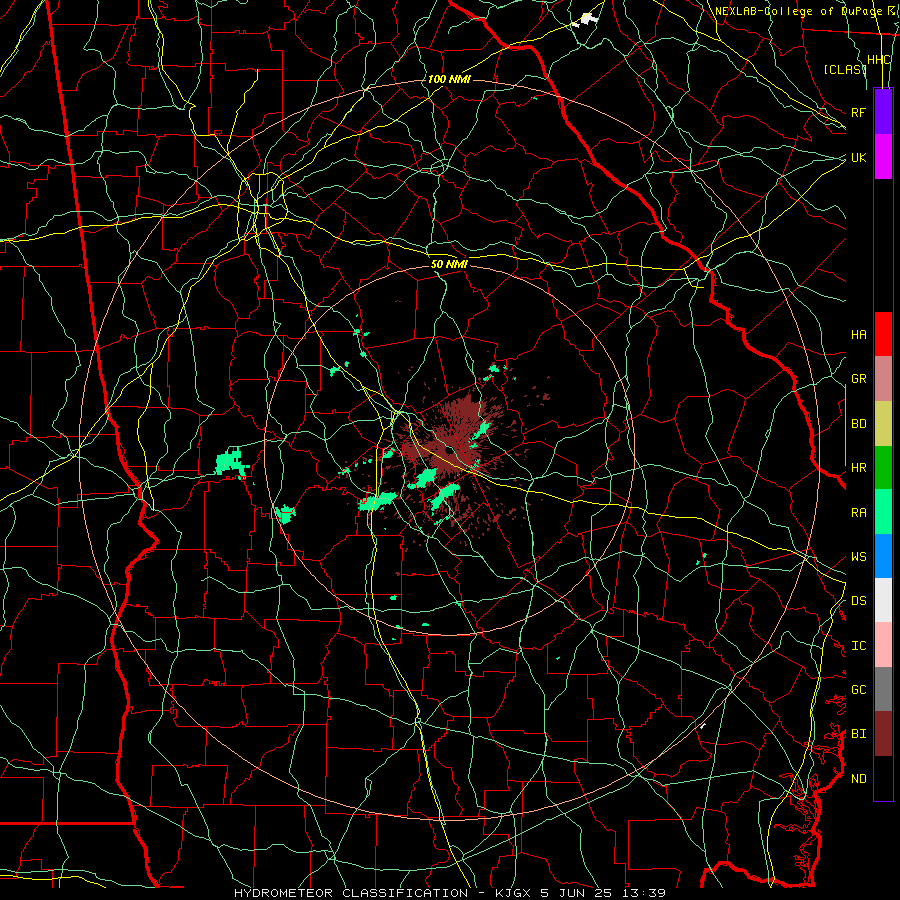Viewport: 900px width, 900px height.
Task: Click the RF purple legend swatch
Action: (x=883, y=112)
